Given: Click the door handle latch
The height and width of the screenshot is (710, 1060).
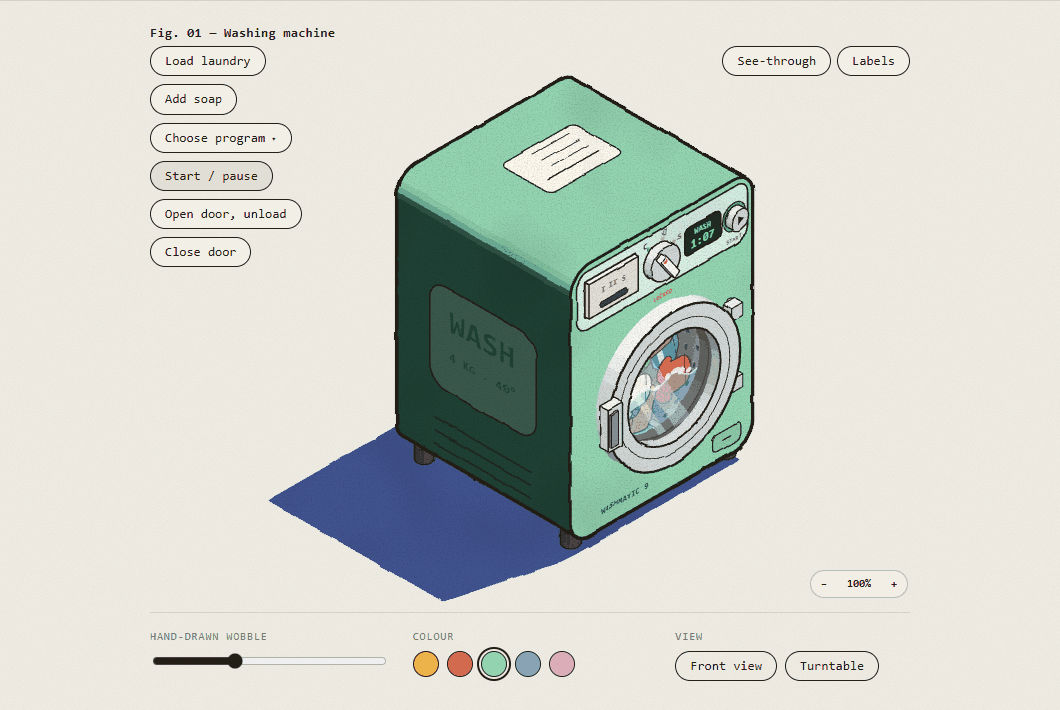Looking at the screenshot, I should pyautogui.click(x=610, y=425).
